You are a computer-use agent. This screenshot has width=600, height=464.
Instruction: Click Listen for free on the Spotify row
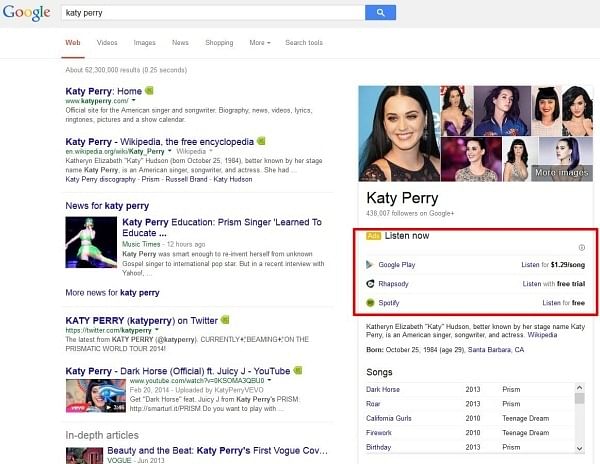(563, 303)
